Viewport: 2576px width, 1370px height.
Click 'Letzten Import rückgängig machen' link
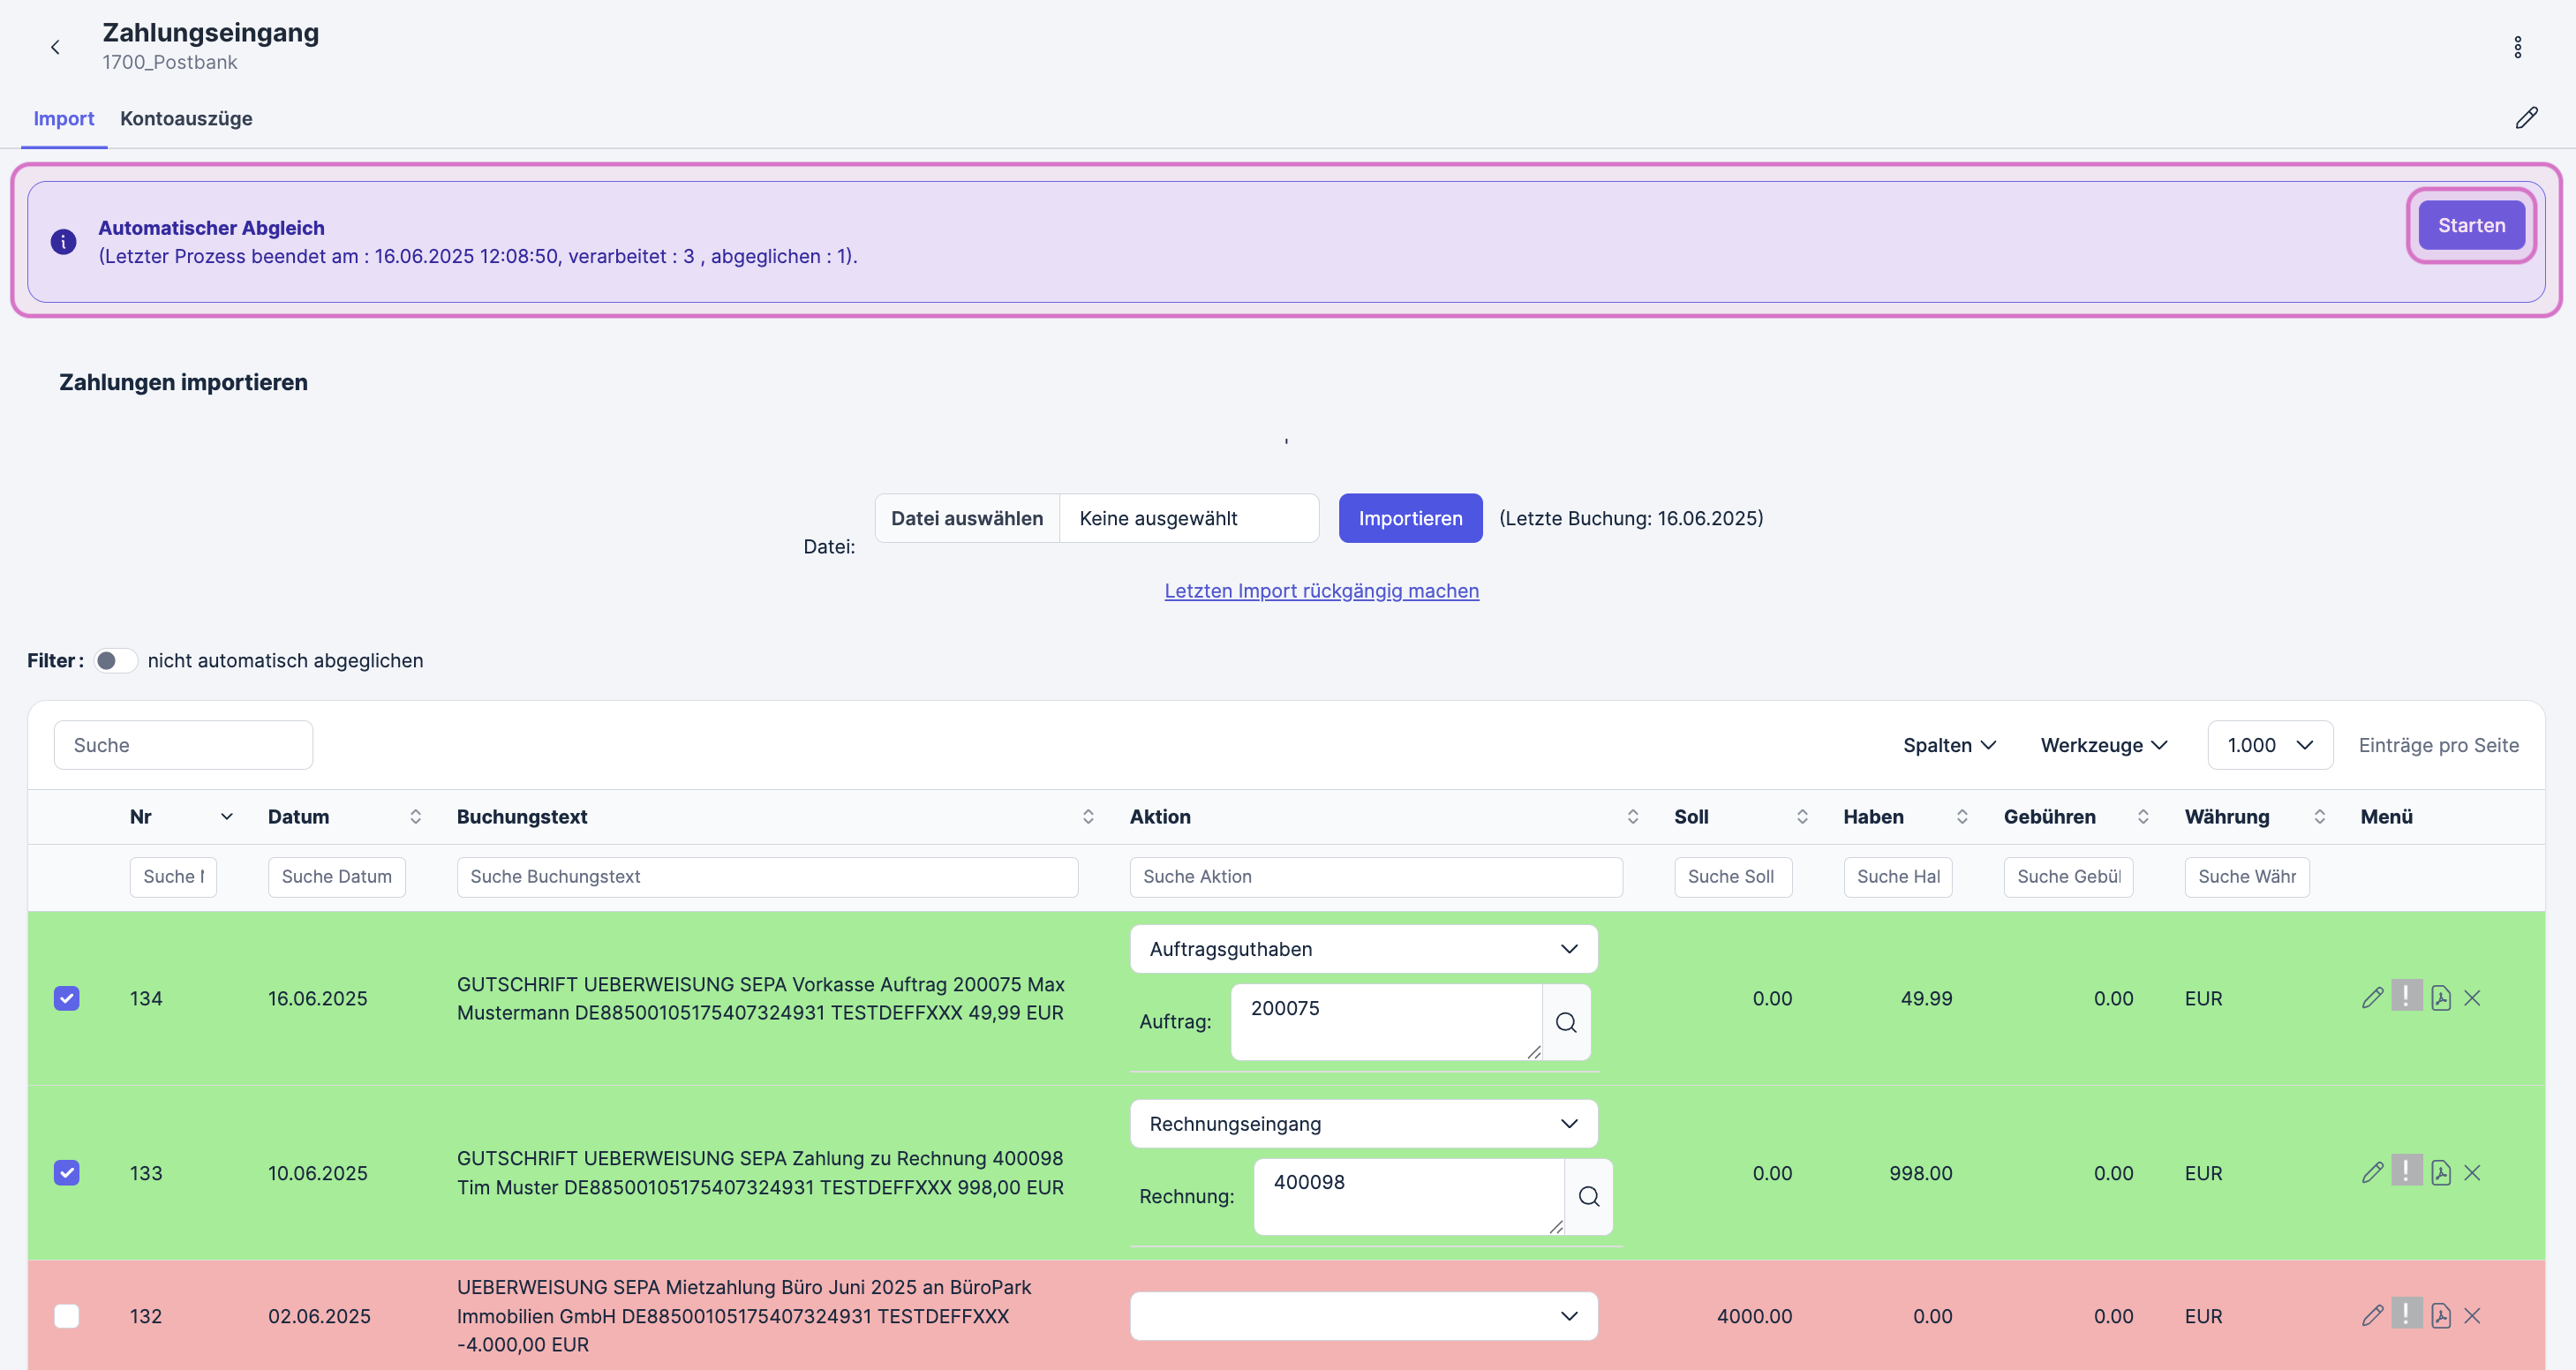[1321, 591]
